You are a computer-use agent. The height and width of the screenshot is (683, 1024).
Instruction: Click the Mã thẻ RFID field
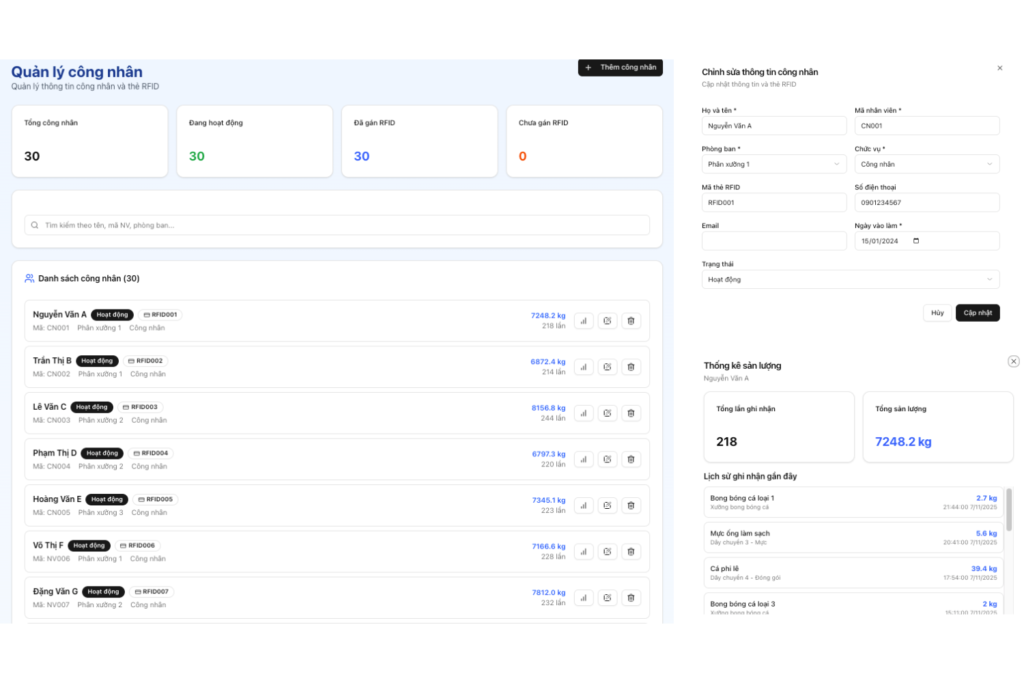coord(773,202)
